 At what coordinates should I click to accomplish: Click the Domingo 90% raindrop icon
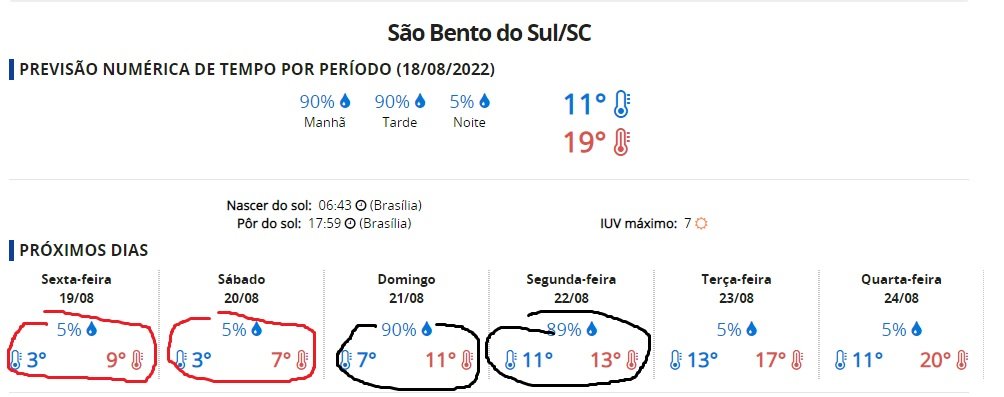click(x=426, y=329)
